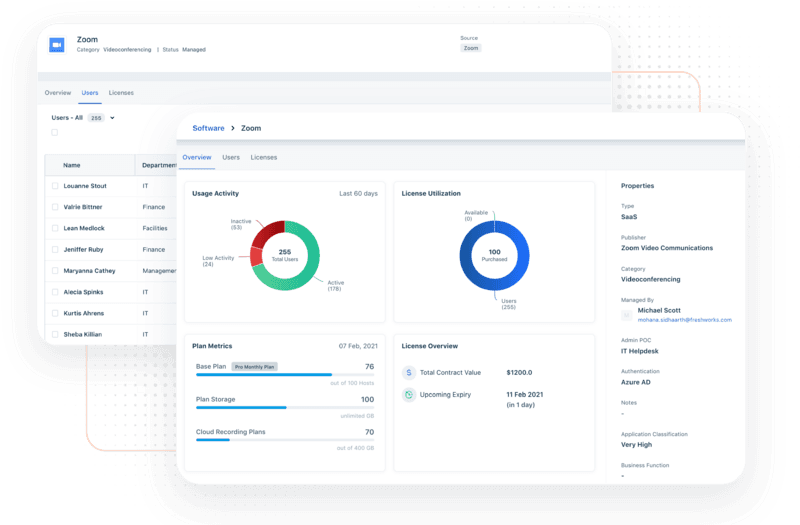The width and height of the screenshot is (800, 525).
Task: Check the box for Maryanna Cathey
Action: 55,271
